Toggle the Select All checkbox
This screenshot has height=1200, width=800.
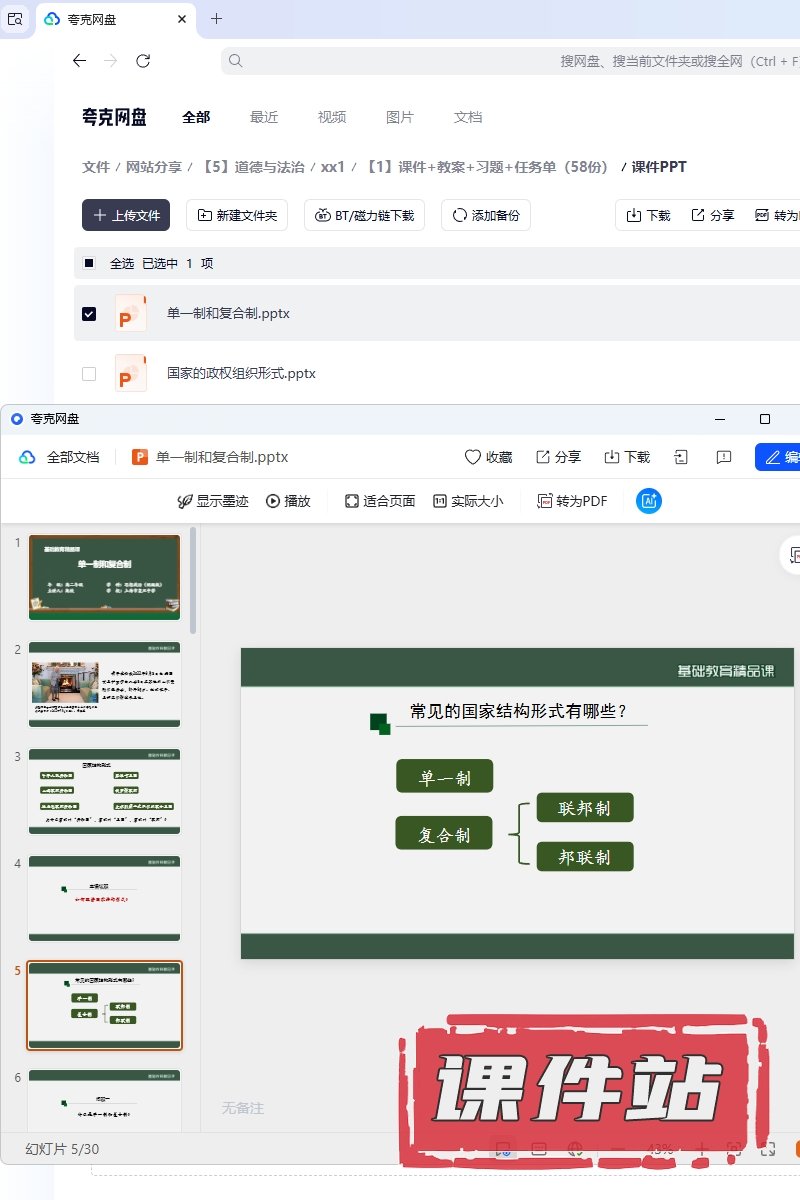[x=89, y=263]
